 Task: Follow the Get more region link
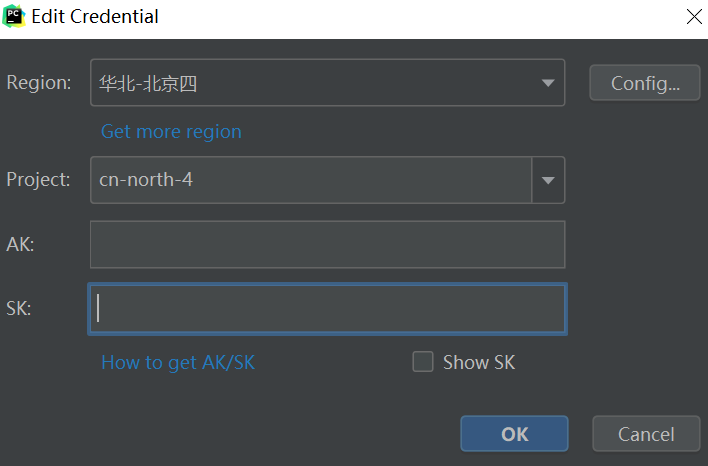(x=171, y=132)
